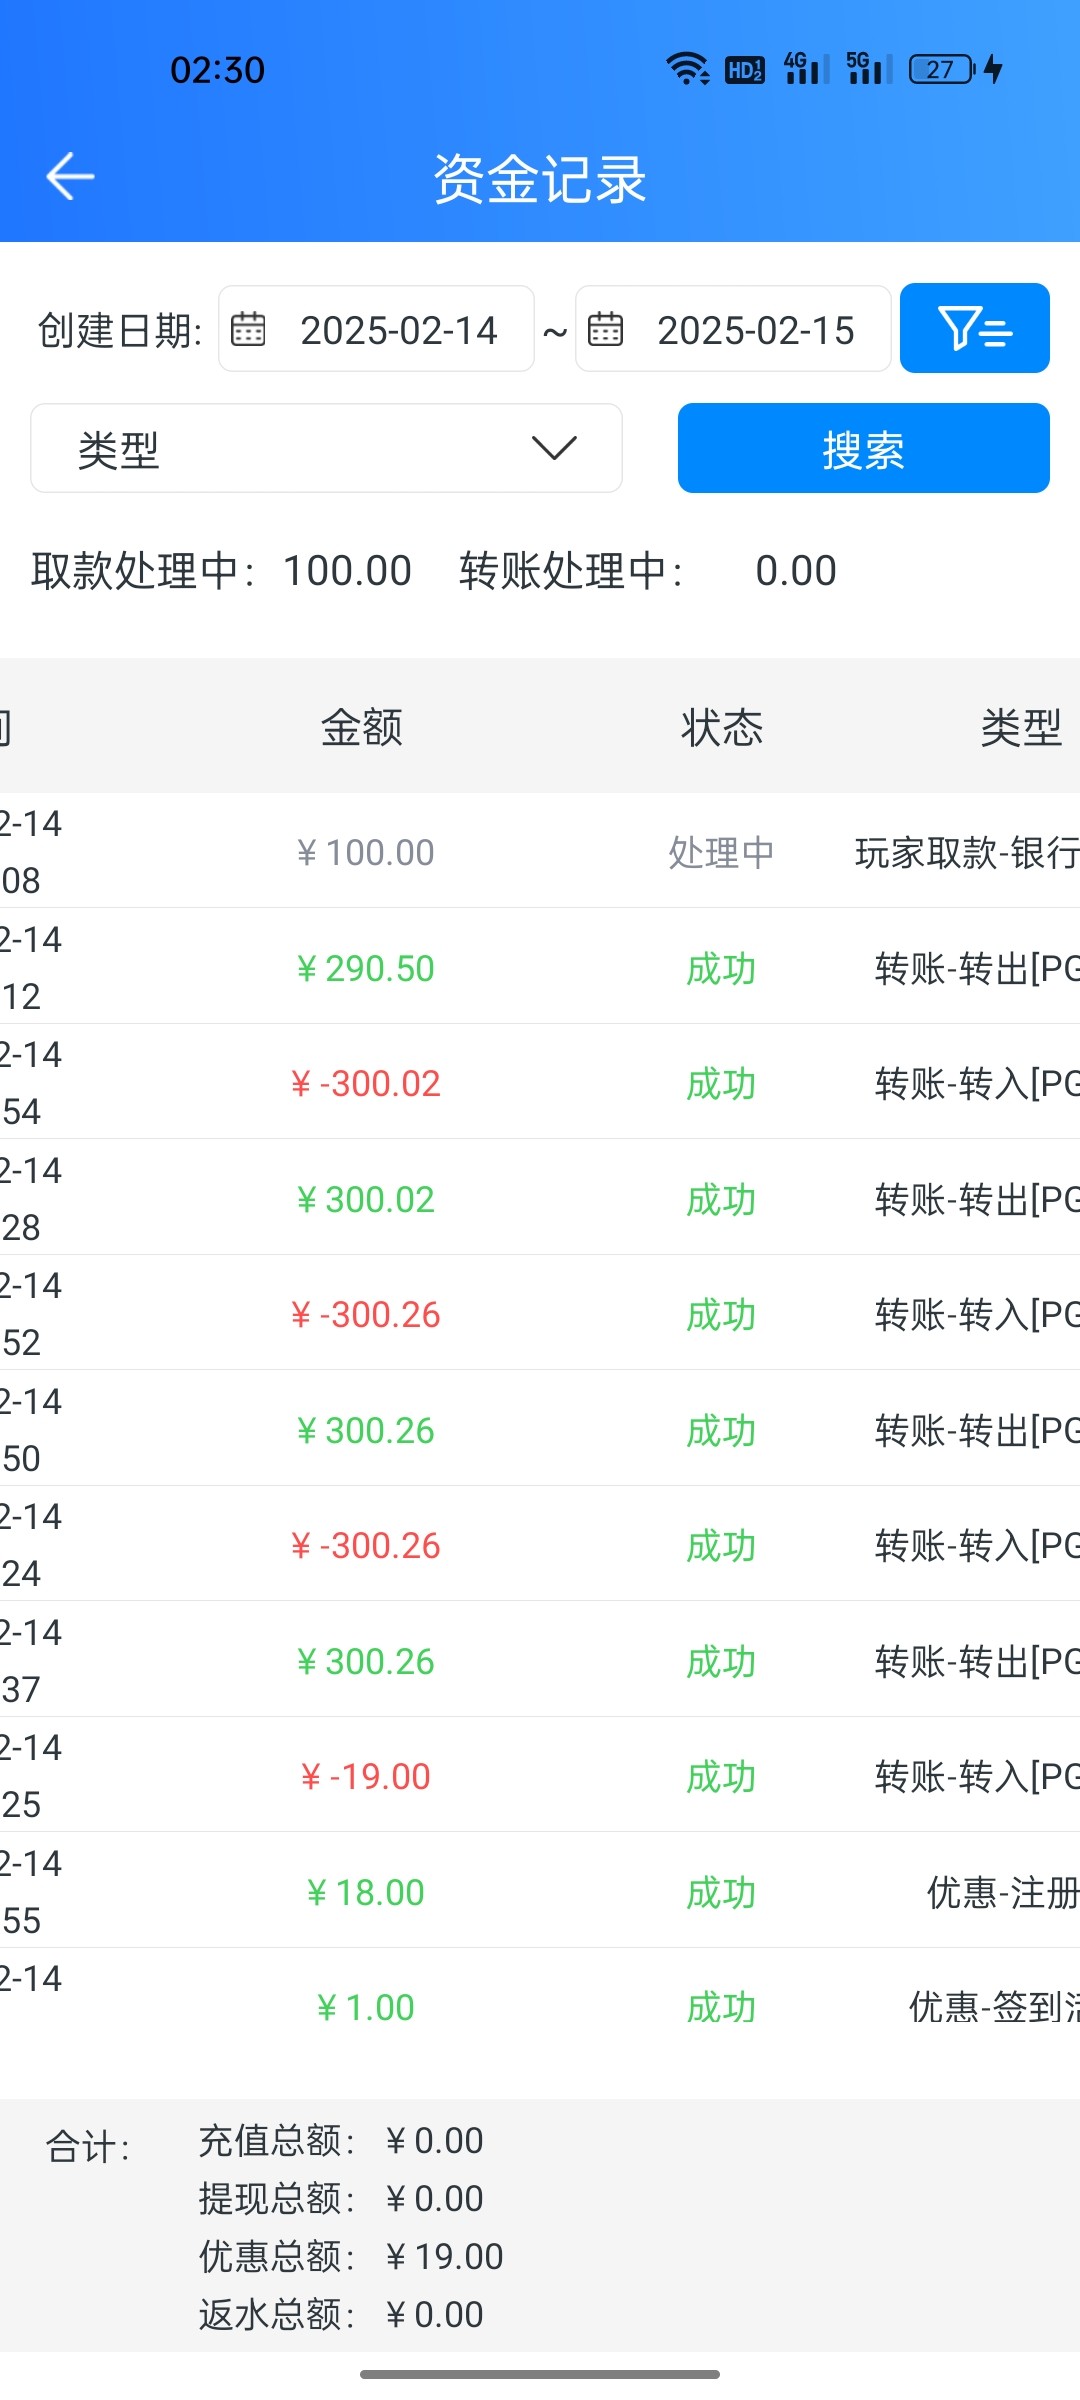
Task: Click the 状态 column header
Action: [721, 727]
